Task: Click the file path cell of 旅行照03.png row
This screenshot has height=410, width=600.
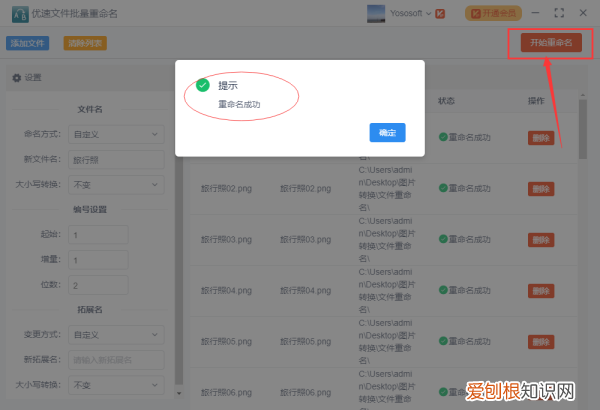Action: click(386, 240)
